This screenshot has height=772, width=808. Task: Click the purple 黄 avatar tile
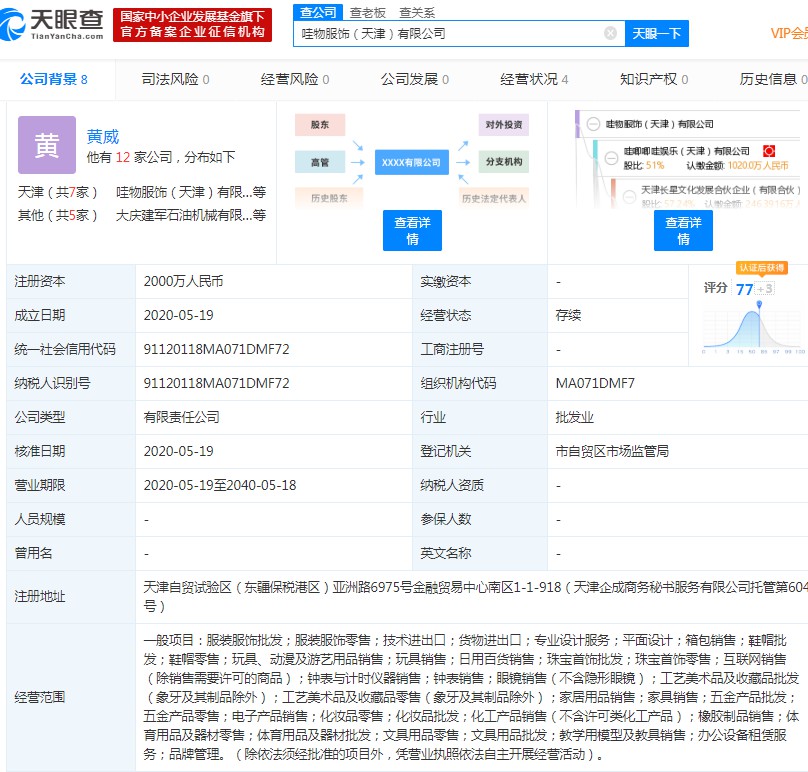(47, 145)
